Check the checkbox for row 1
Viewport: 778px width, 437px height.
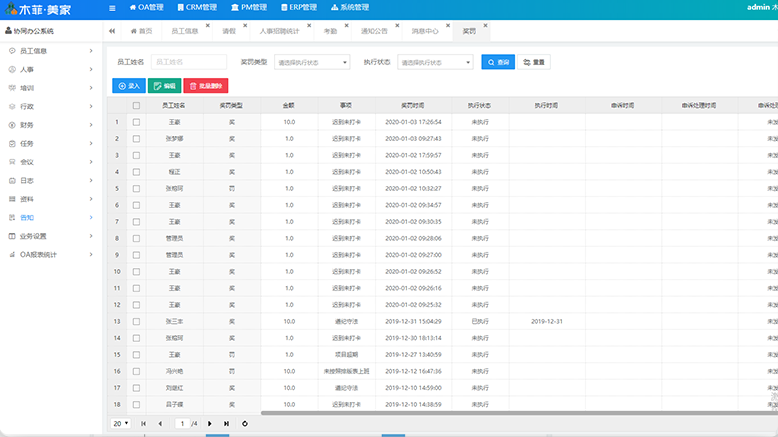click(x=136, y=122)
